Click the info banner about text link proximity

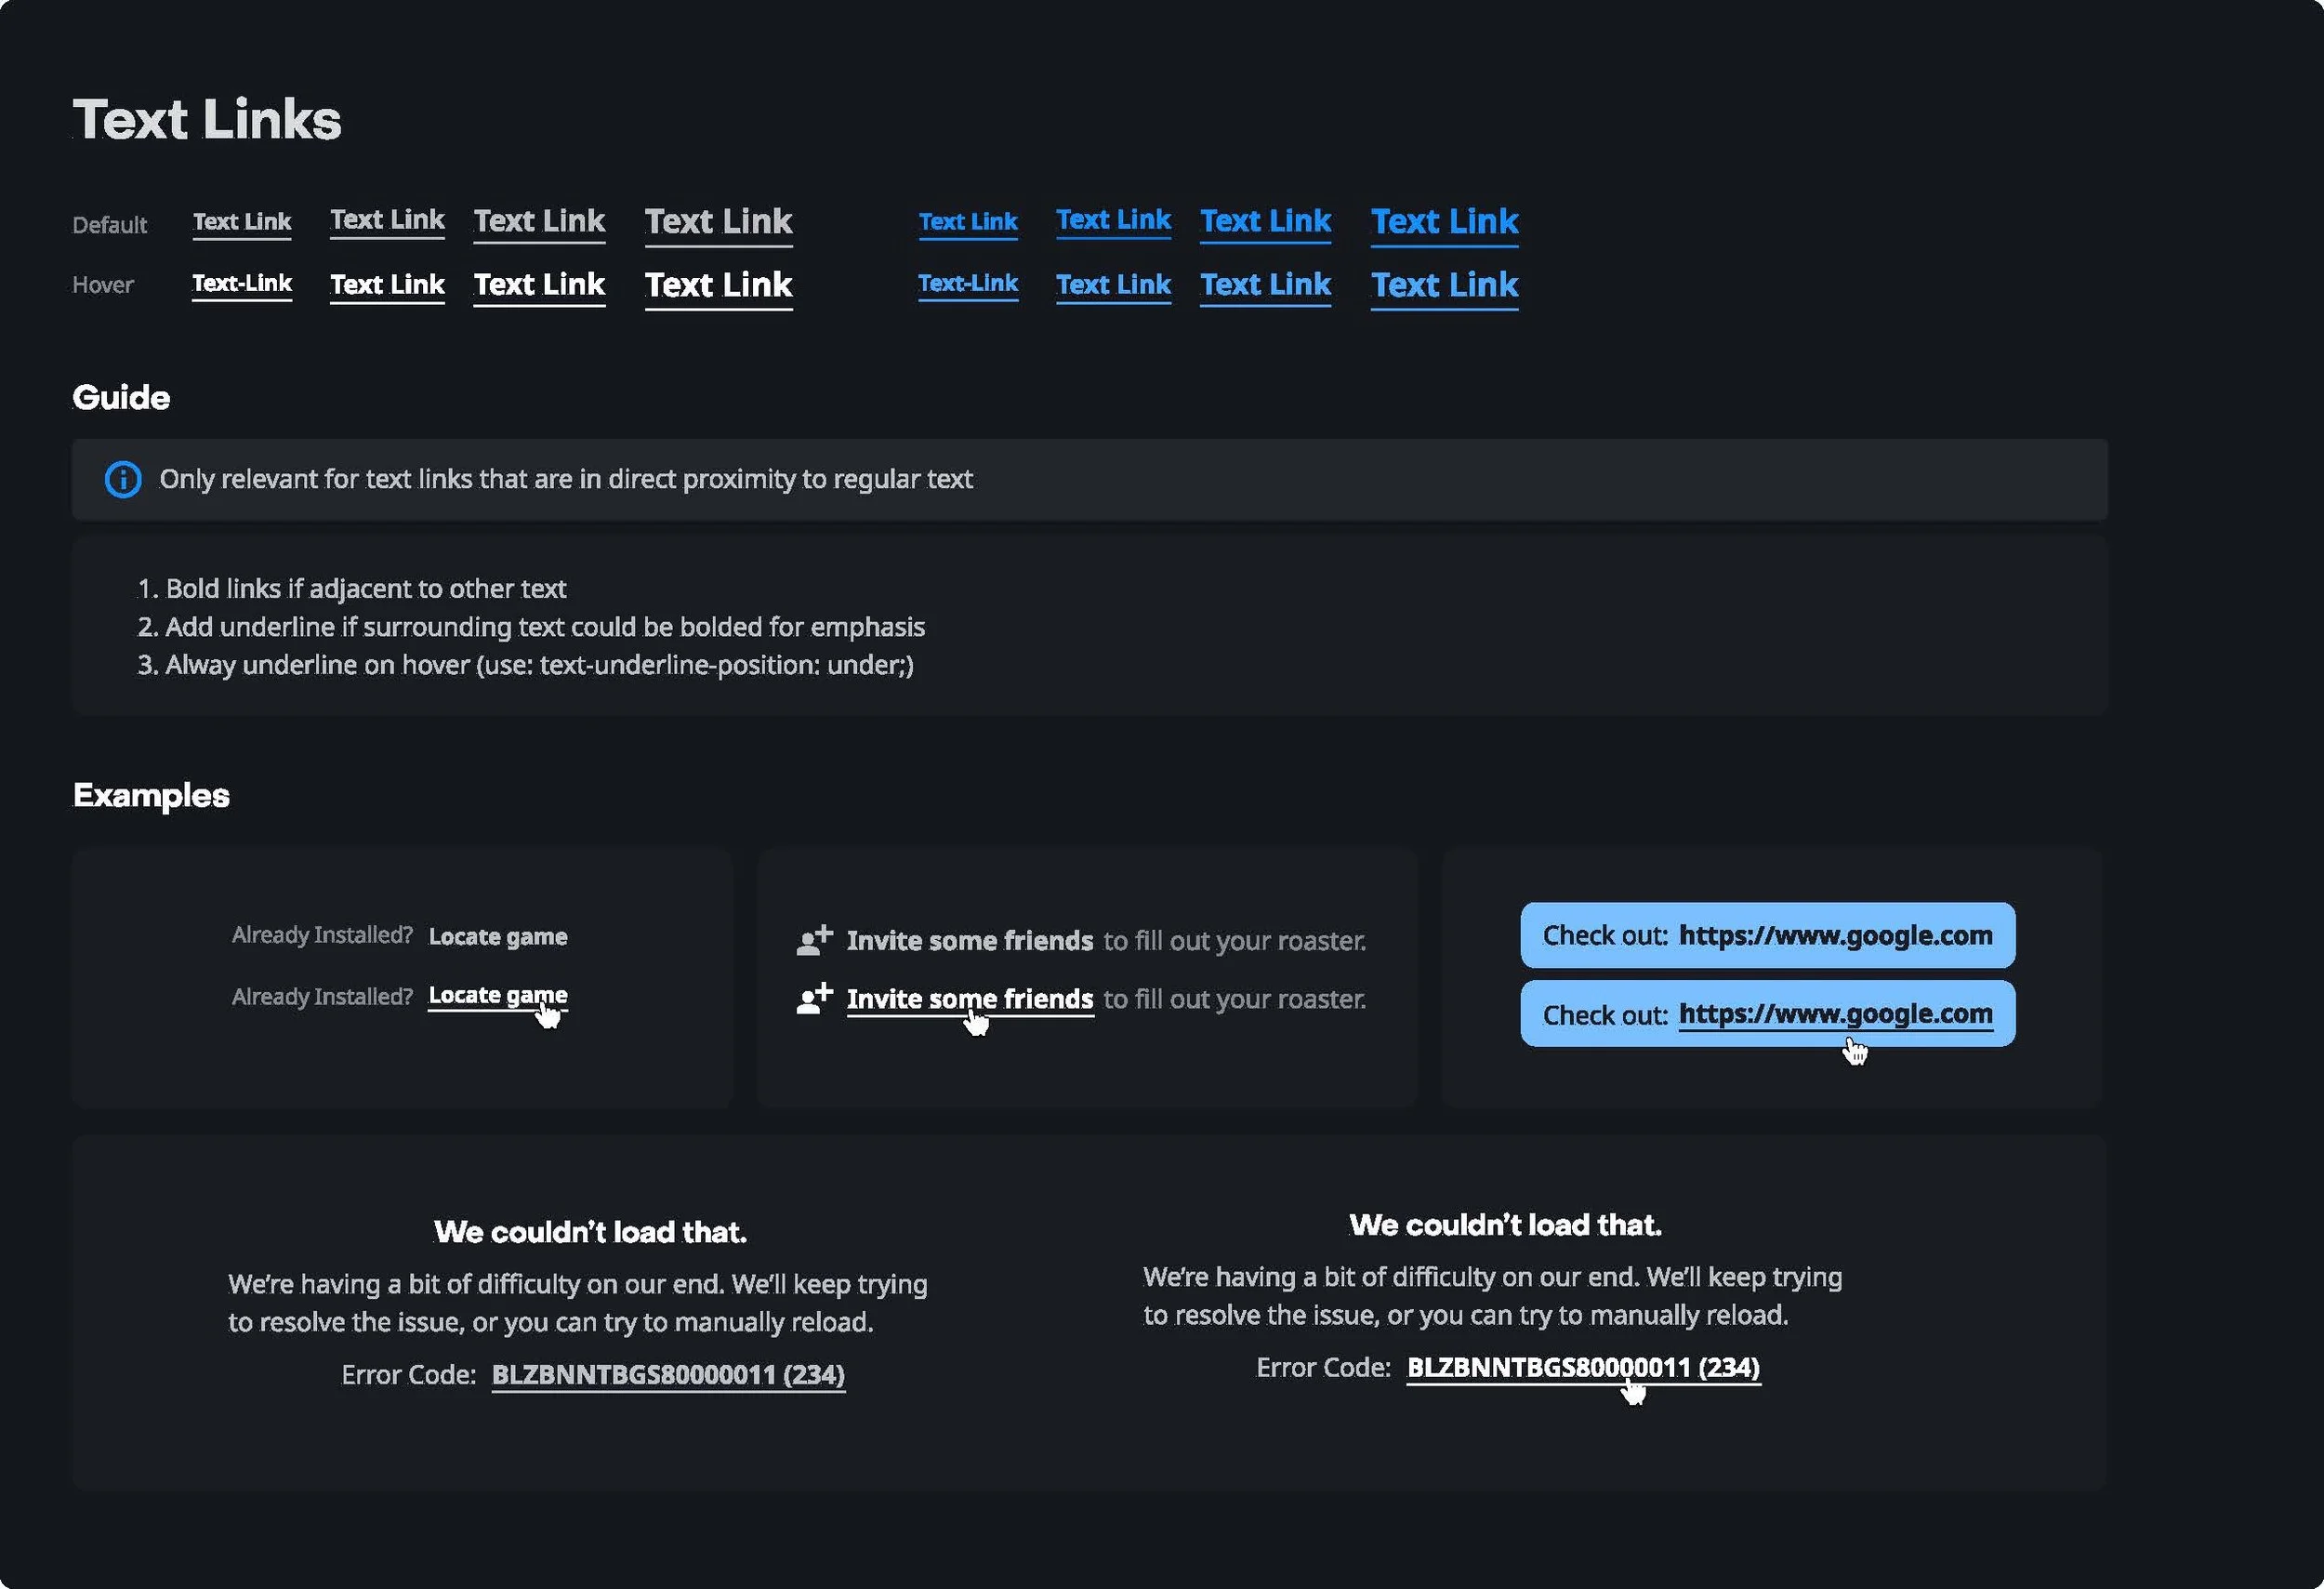[x=1088, y=479]
